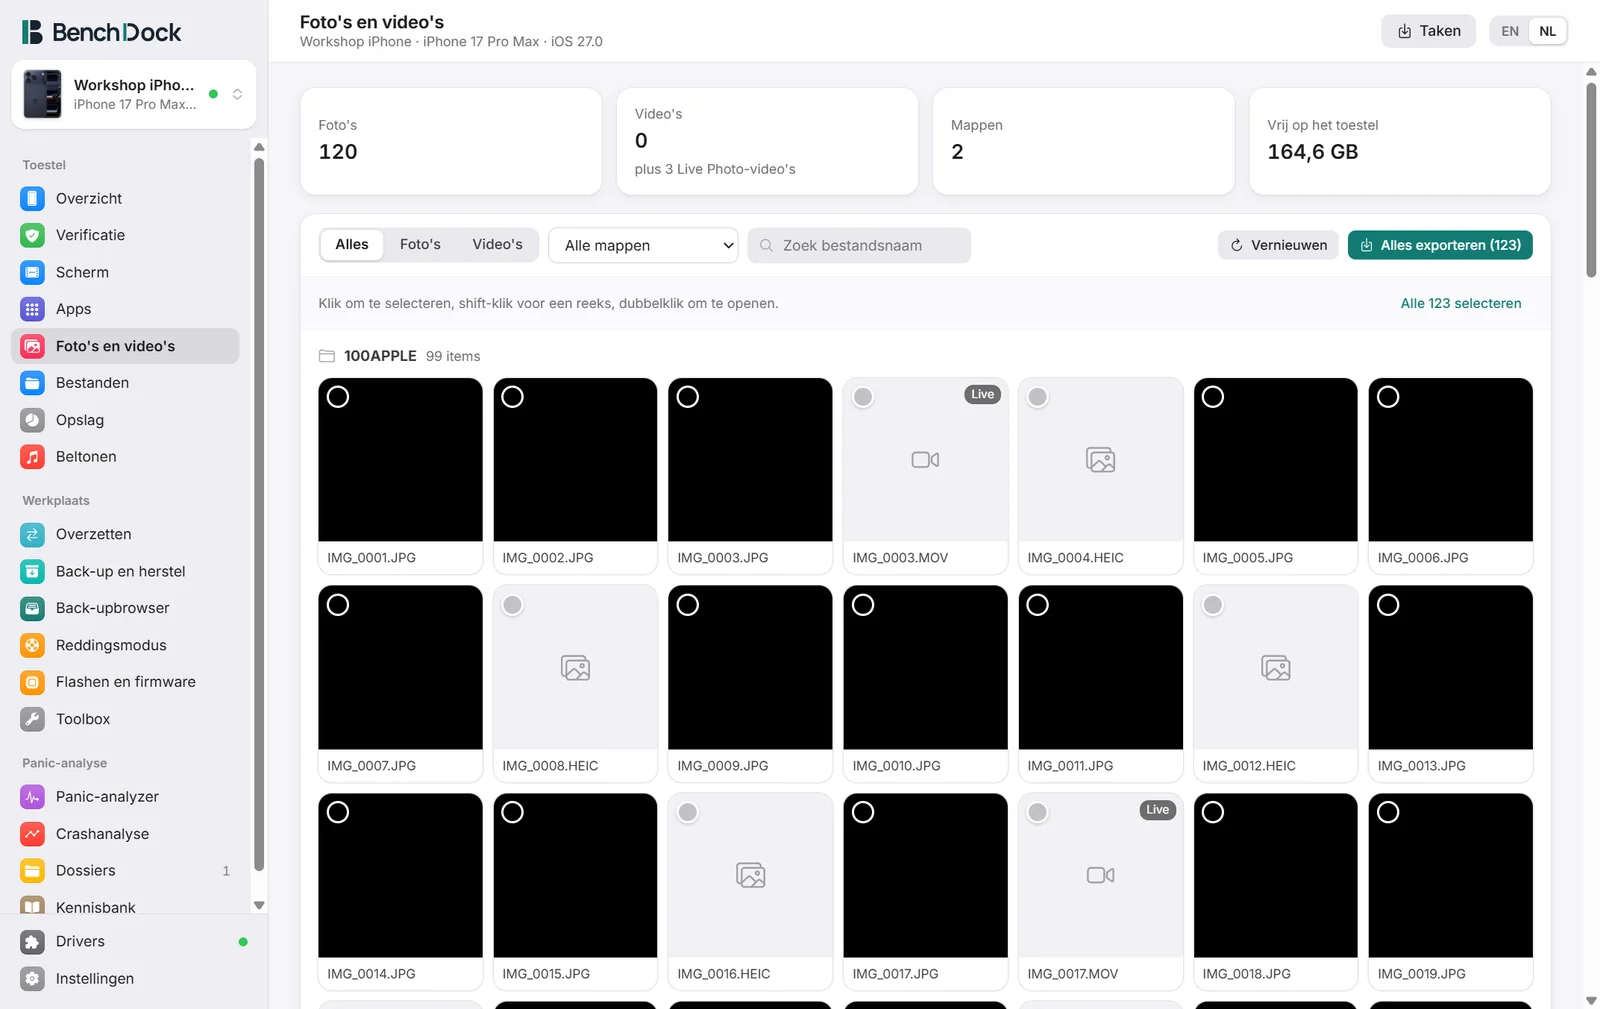Click the 100APPLE folder icon
The width and height of the screenshot is (1600, 1009).
[x=326, y=356]
